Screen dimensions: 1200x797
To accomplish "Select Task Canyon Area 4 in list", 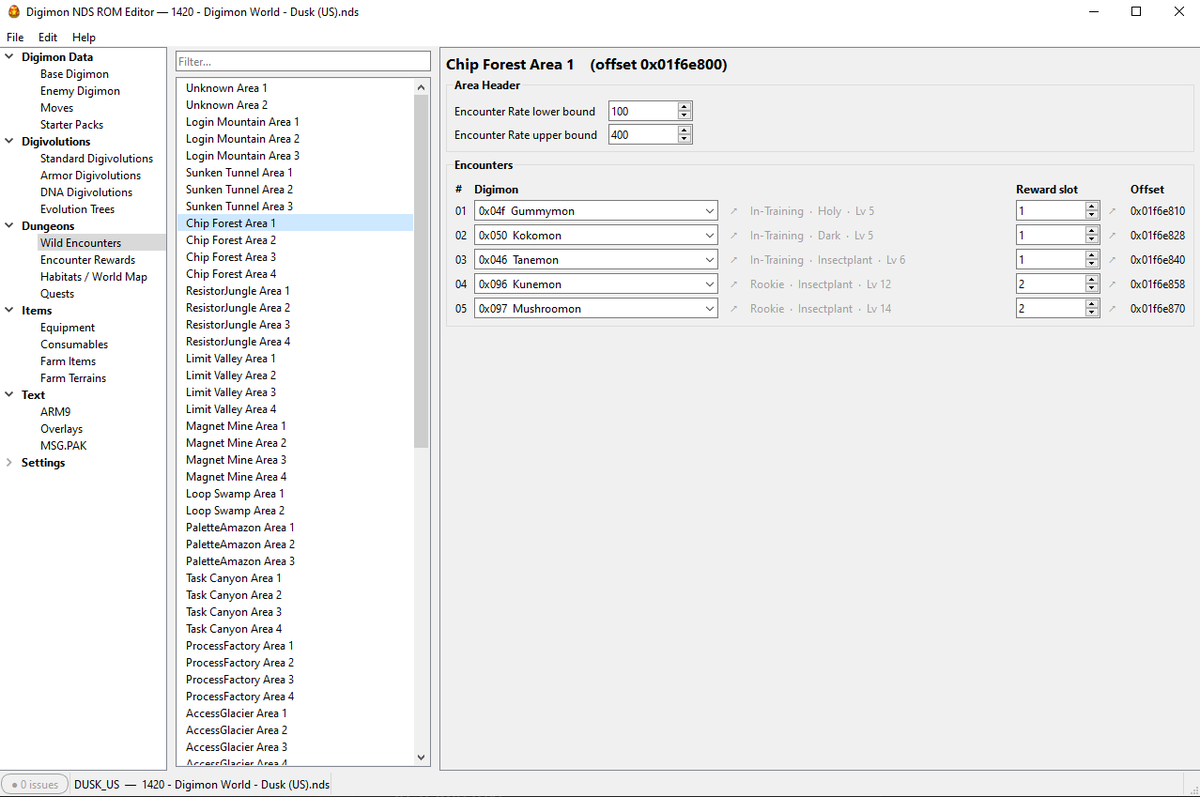I will 295,629.
